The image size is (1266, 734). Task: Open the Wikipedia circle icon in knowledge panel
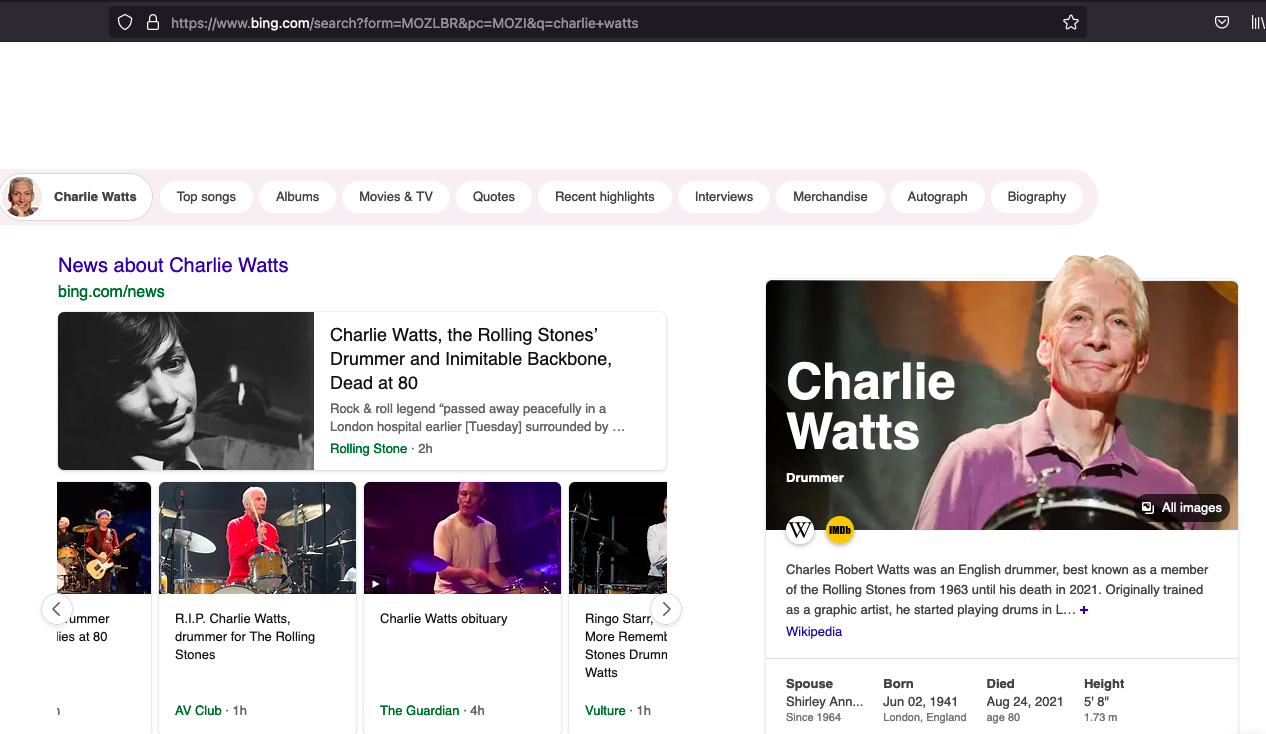pos(800,530)
